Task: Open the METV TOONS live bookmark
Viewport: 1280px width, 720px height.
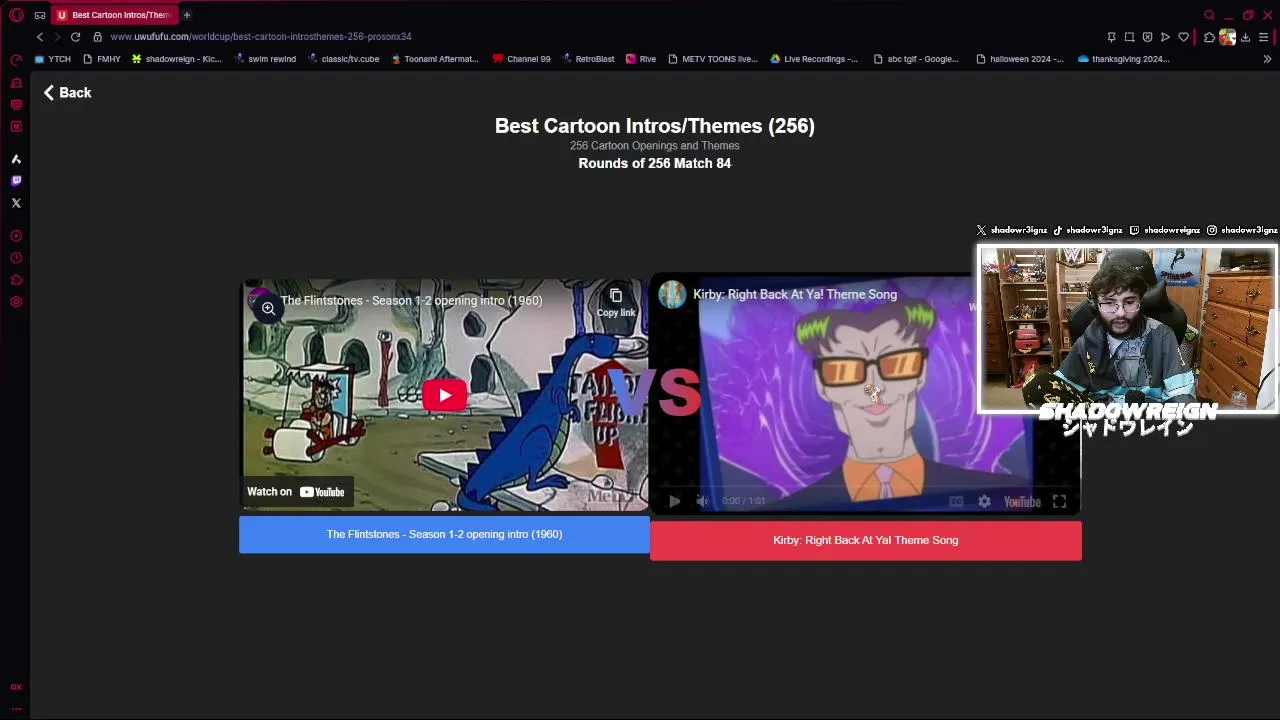Action: point(713,59)
